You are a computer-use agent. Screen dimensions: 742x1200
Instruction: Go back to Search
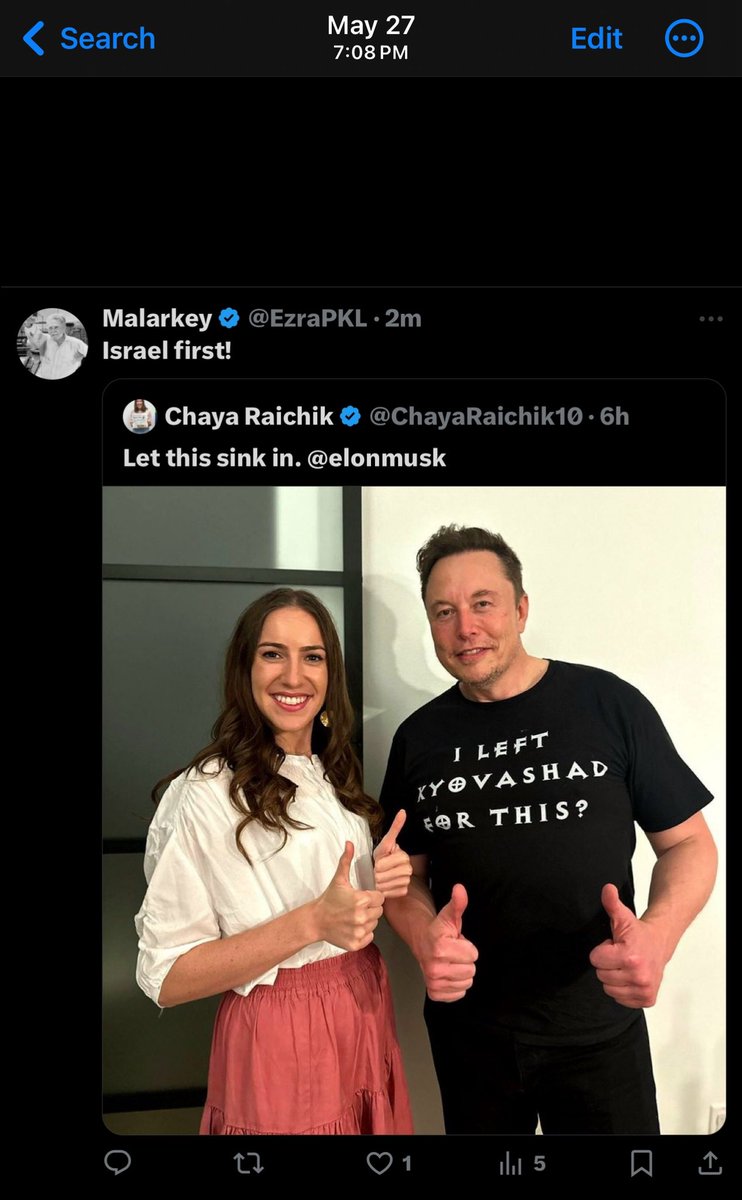coord(89,39)
